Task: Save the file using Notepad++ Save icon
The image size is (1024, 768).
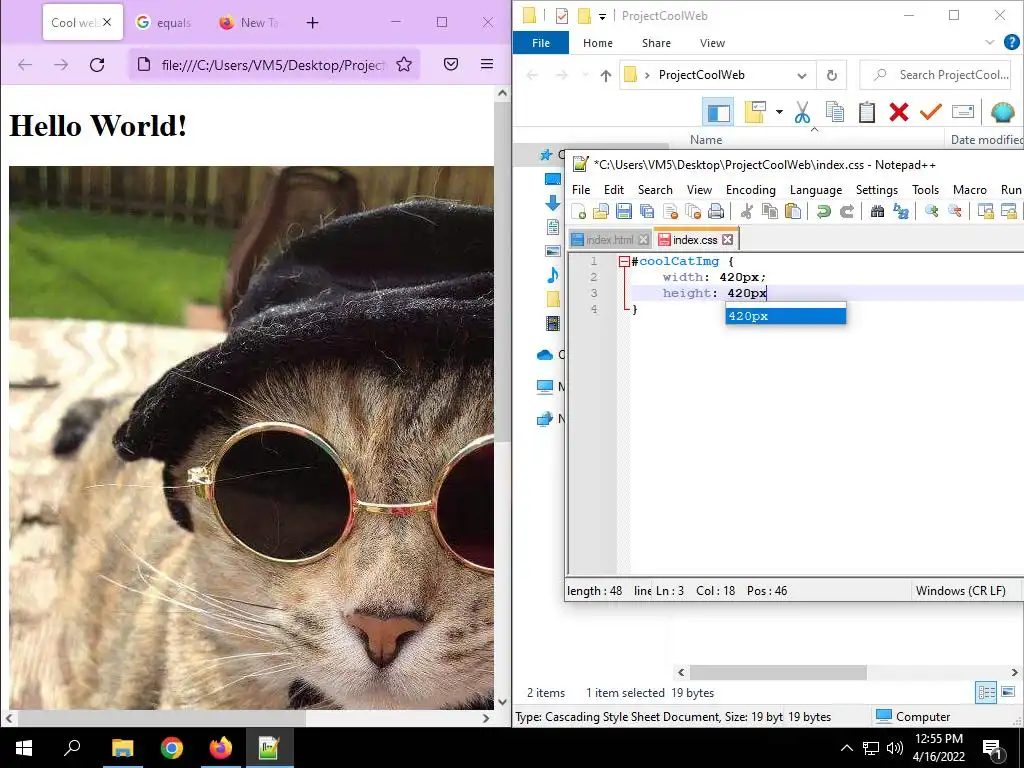Action: pyautogui.click(x=624, y=211)
